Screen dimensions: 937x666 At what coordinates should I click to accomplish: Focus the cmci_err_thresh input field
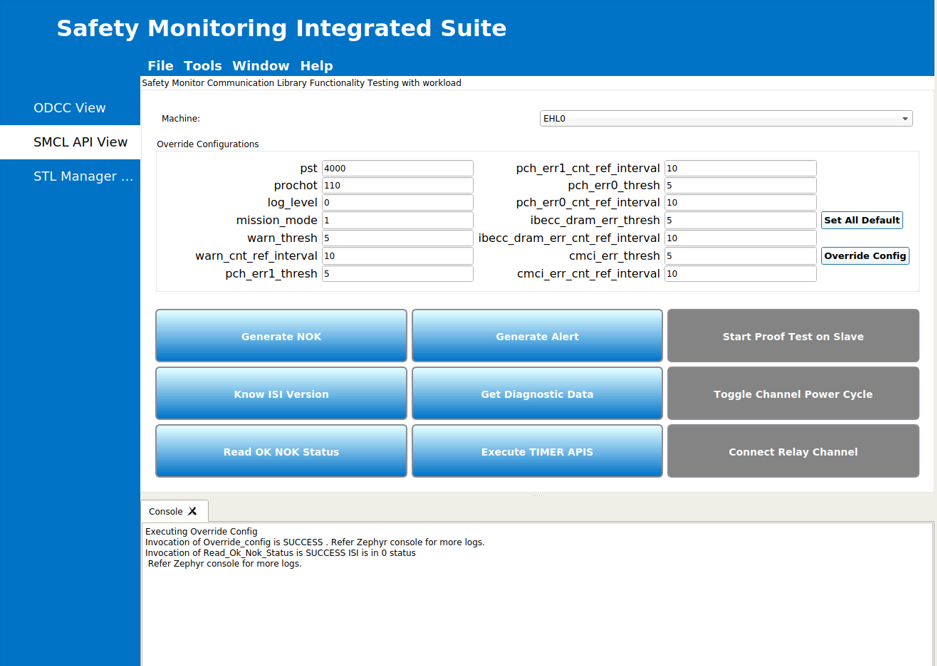[740, 256]
